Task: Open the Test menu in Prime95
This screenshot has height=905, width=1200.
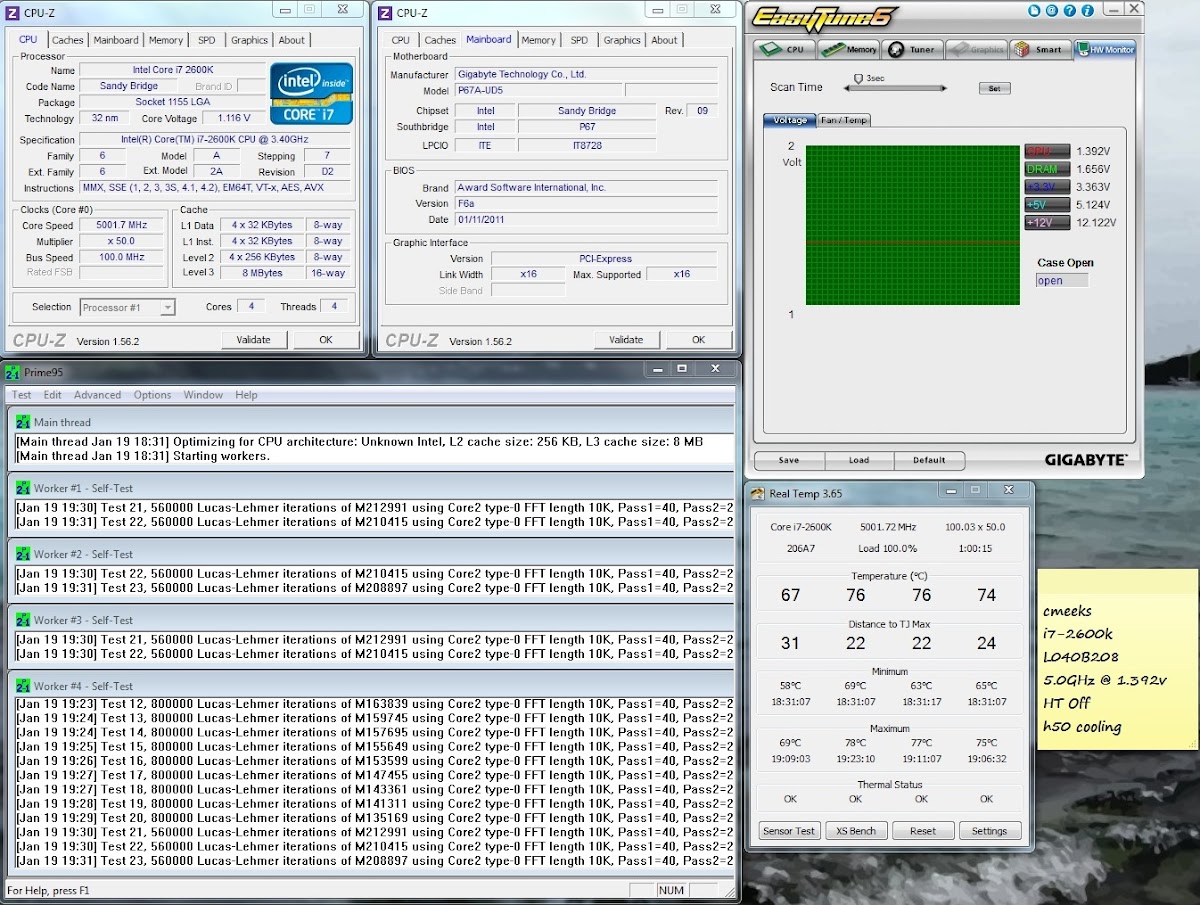Action: click(x=21, y=395)
